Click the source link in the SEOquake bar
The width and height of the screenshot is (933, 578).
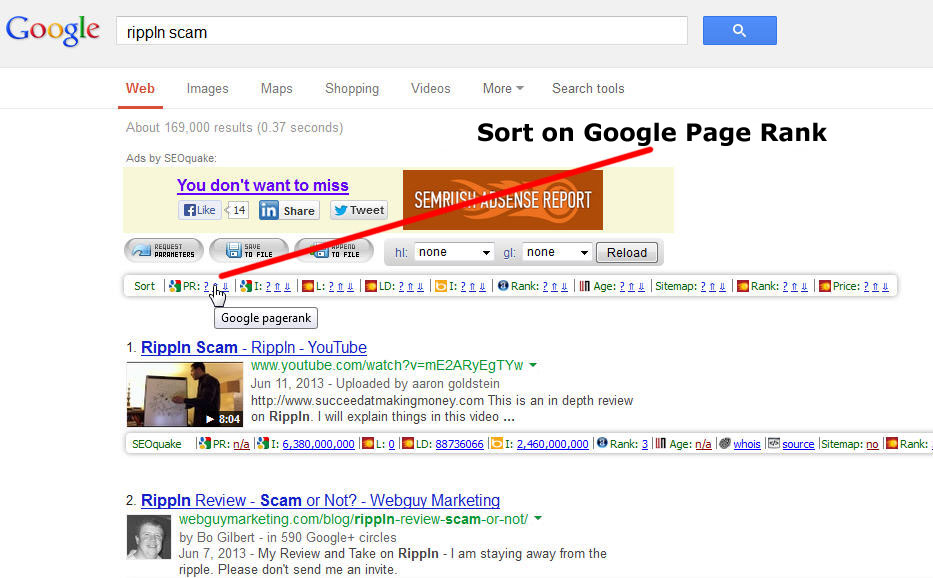click(x=798, y=444)
